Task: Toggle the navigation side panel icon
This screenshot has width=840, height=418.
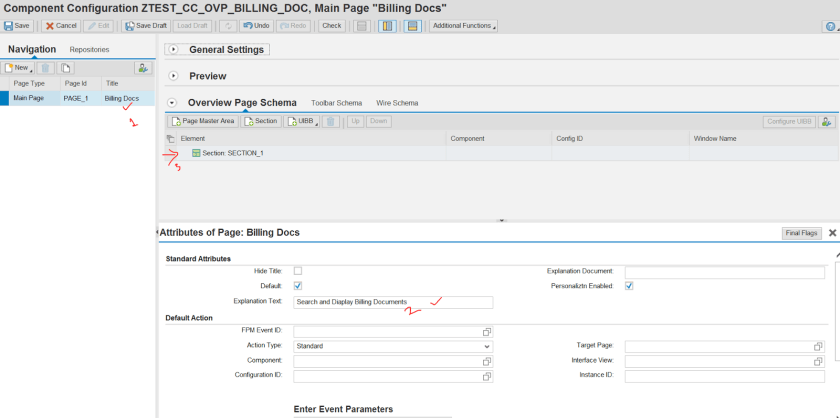Action: coord(387,26)
